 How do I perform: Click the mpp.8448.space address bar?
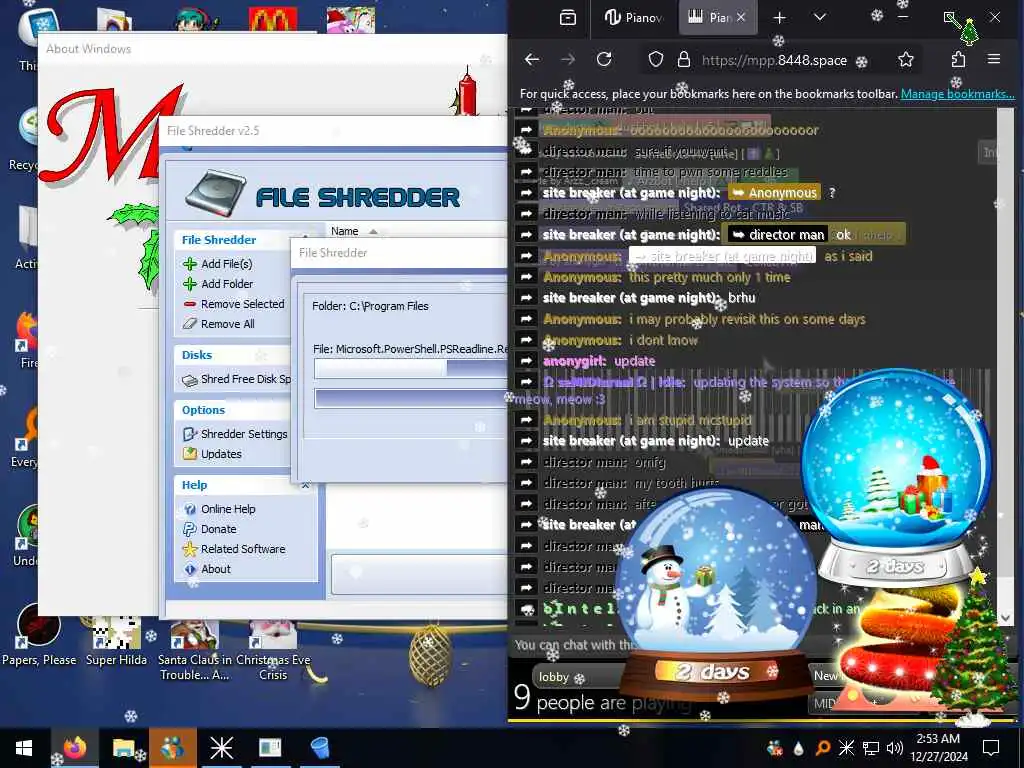[x=774, y=61]
